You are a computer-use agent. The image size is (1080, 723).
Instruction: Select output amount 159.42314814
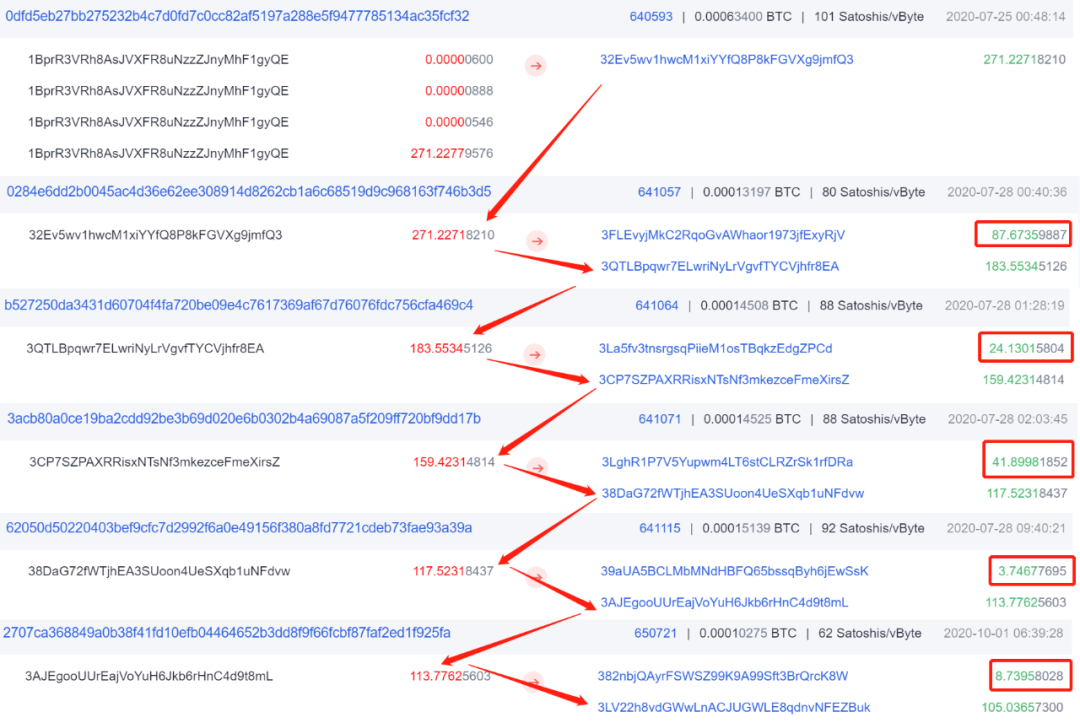click(1023, 380)
